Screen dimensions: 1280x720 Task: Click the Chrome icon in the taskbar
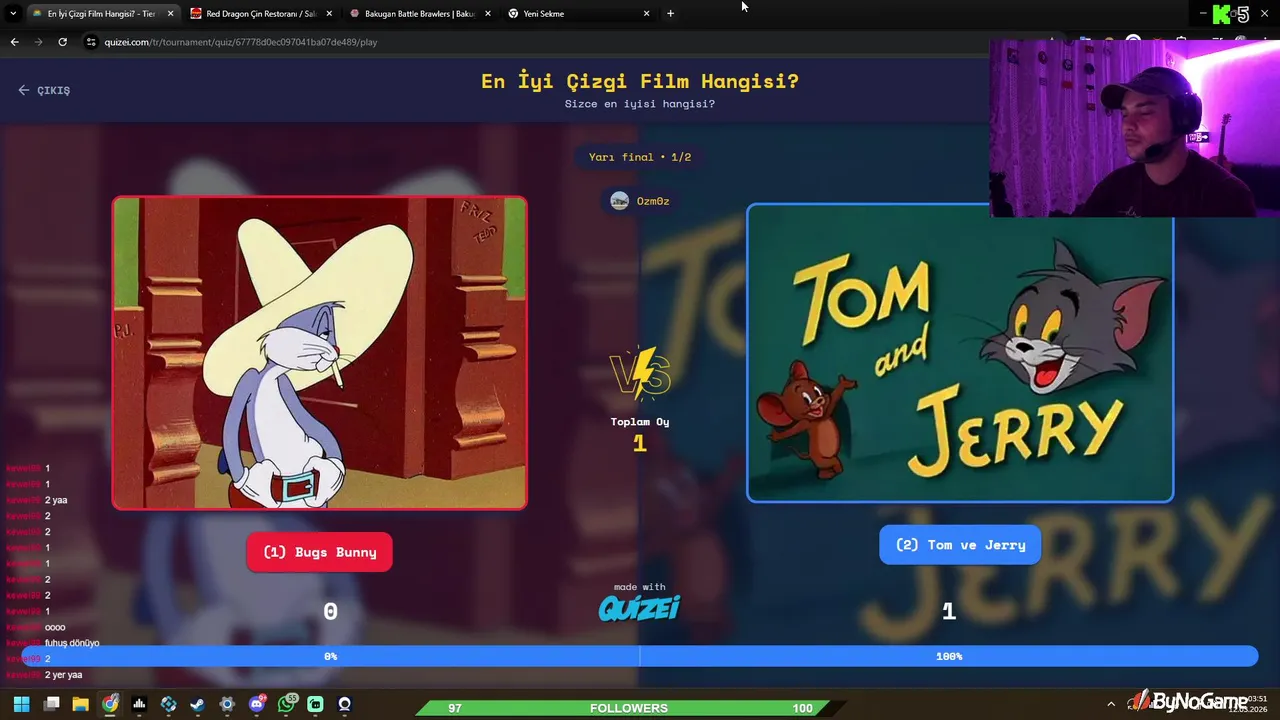click(110, 704)
